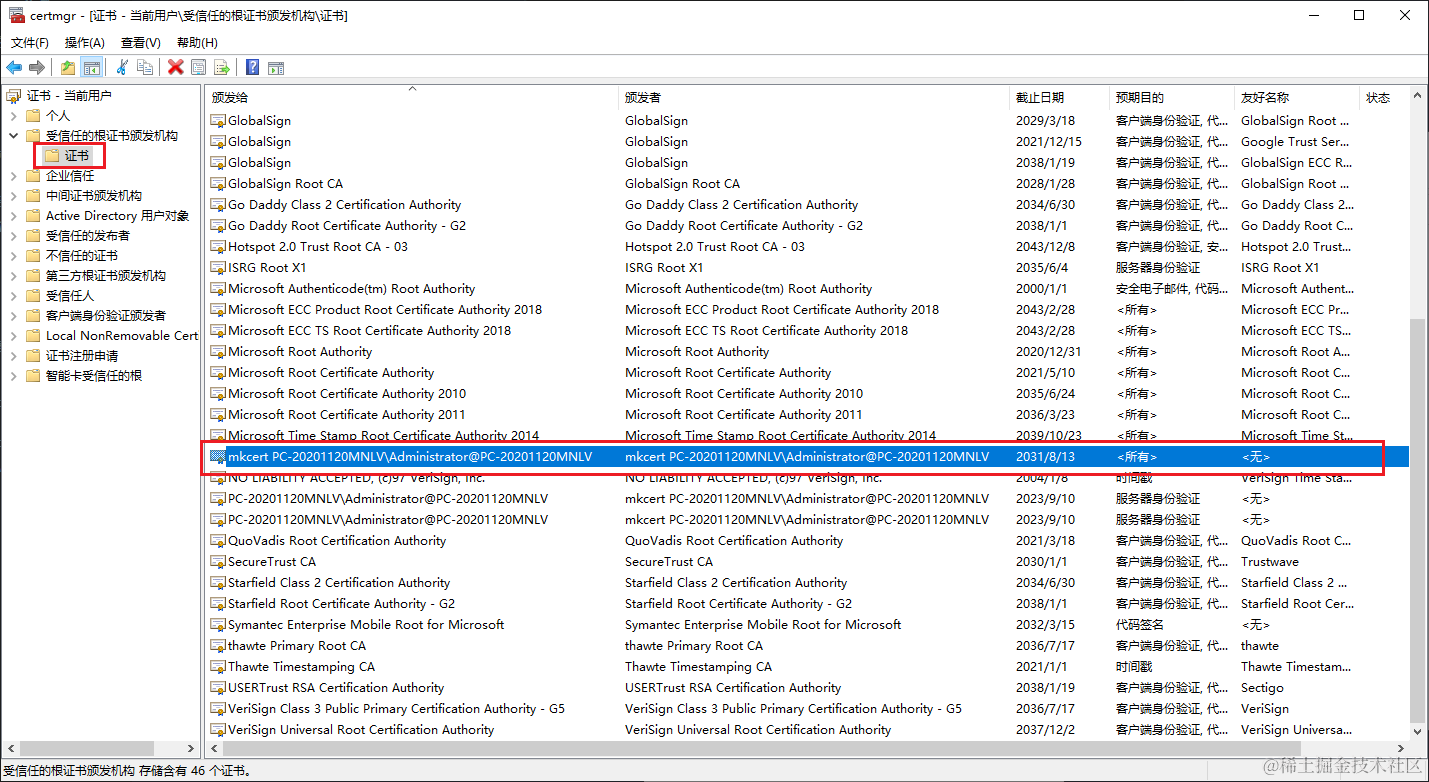The image size is (1429, 782).
Task: Open the 文件(F) menu
Action: 30,43
